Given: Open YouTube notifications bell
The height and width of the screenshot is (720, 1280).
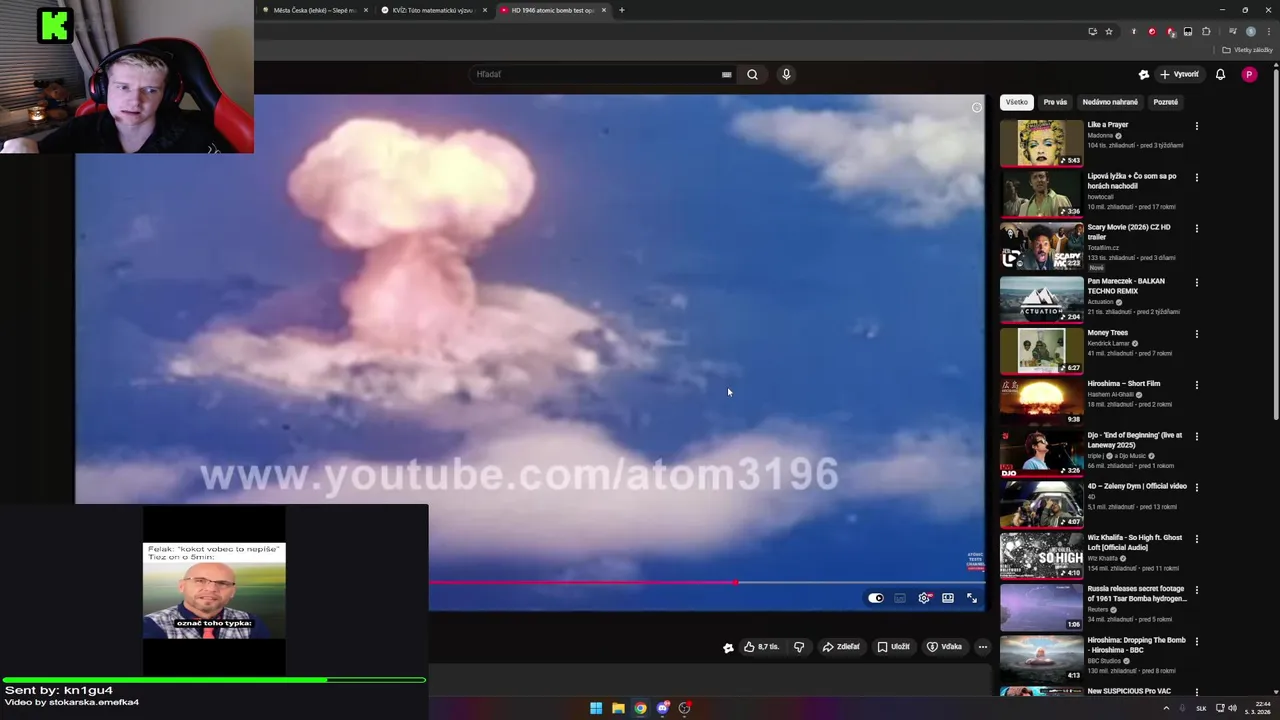Looking at the screenshot, I should pyautogui.click(x=1220, y=74).
